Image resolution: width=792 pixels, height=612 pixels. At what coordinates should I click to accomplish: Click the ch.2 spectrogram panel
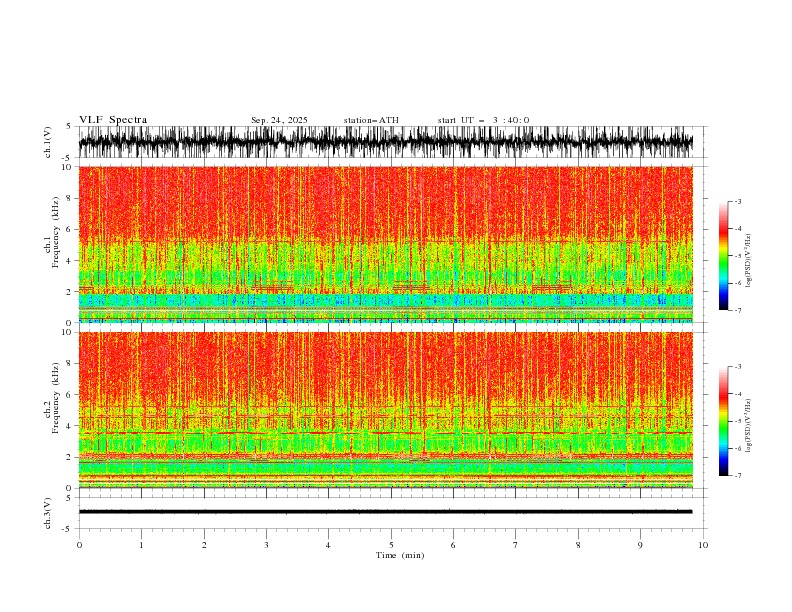[386, 410]
